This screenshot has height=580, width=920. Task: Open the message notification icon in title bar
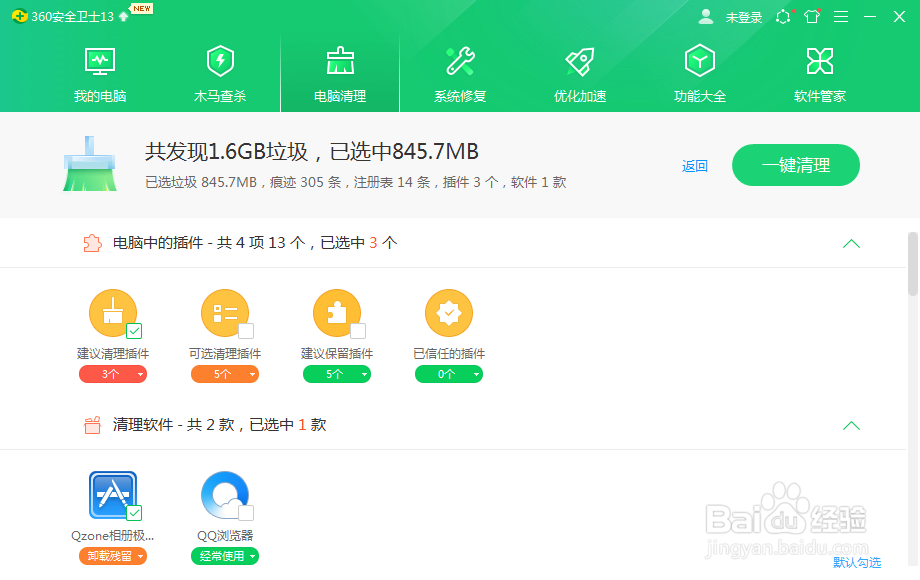pyautogui.click(x=783, y=16)
